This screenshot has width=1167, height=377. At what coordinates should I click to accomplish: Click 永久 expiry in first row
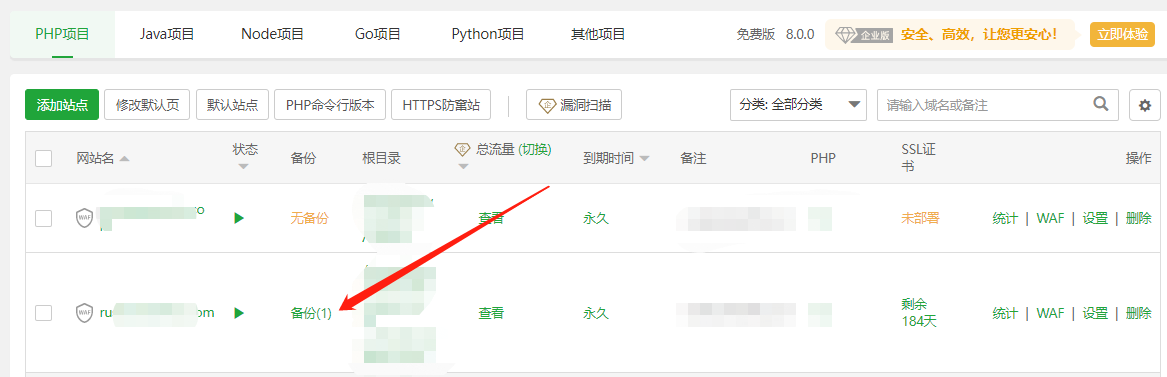596,218
